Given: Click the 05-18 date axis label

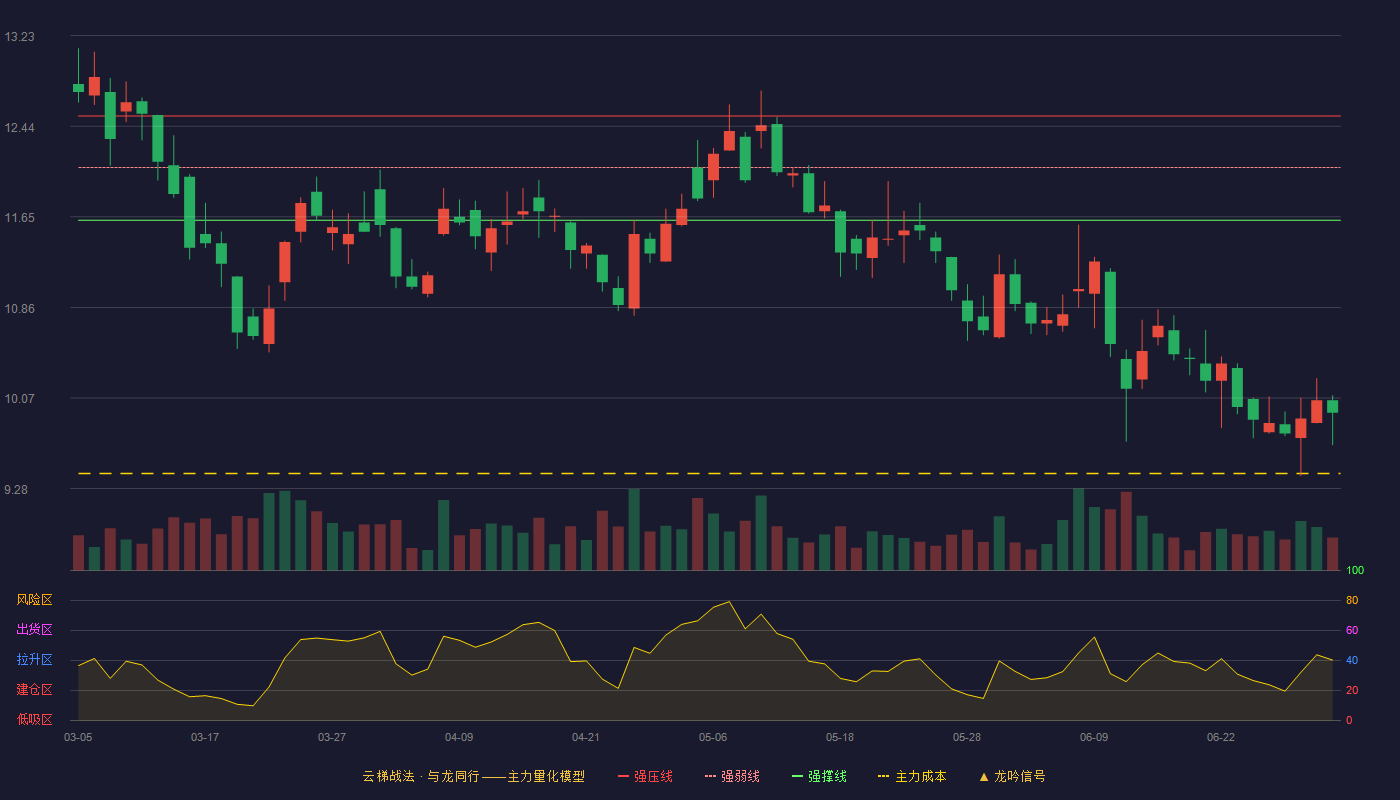Looking at the screenshot, I should click(840, 737).
